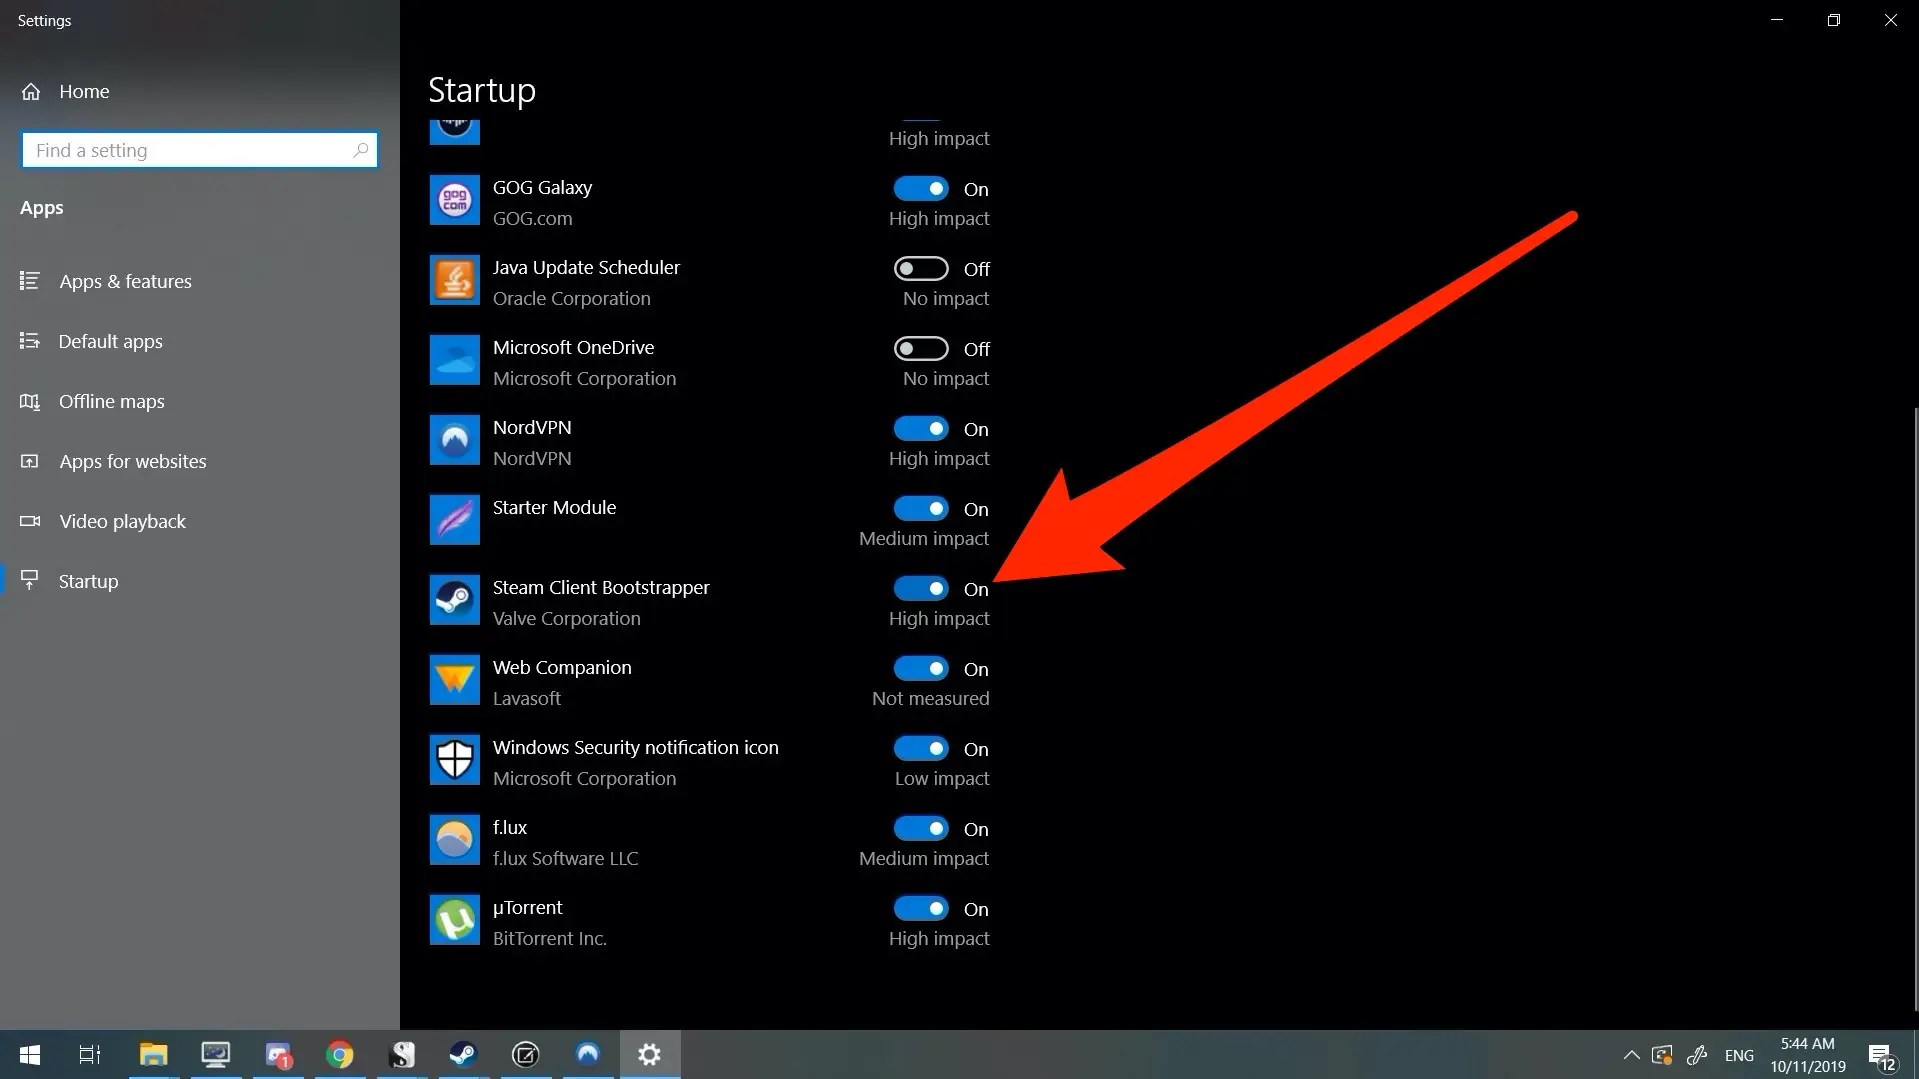Click the Low impact label

[942, 778]
